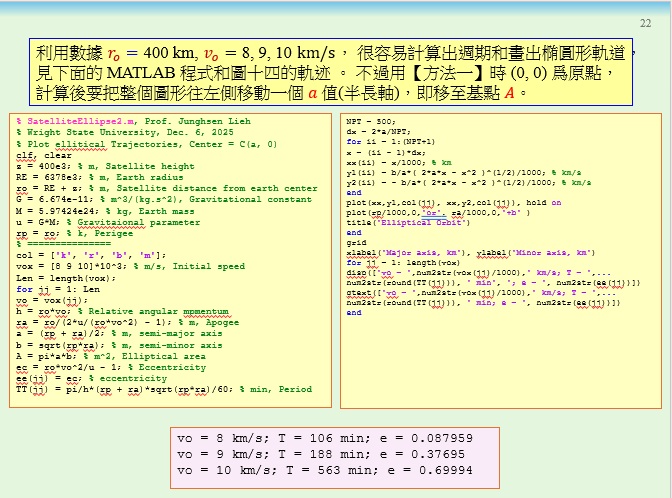Click the xlabel 'Major axis, km' line
Image resolution: width=672 pixels, height=498 pixels.
tap(470, 253)
